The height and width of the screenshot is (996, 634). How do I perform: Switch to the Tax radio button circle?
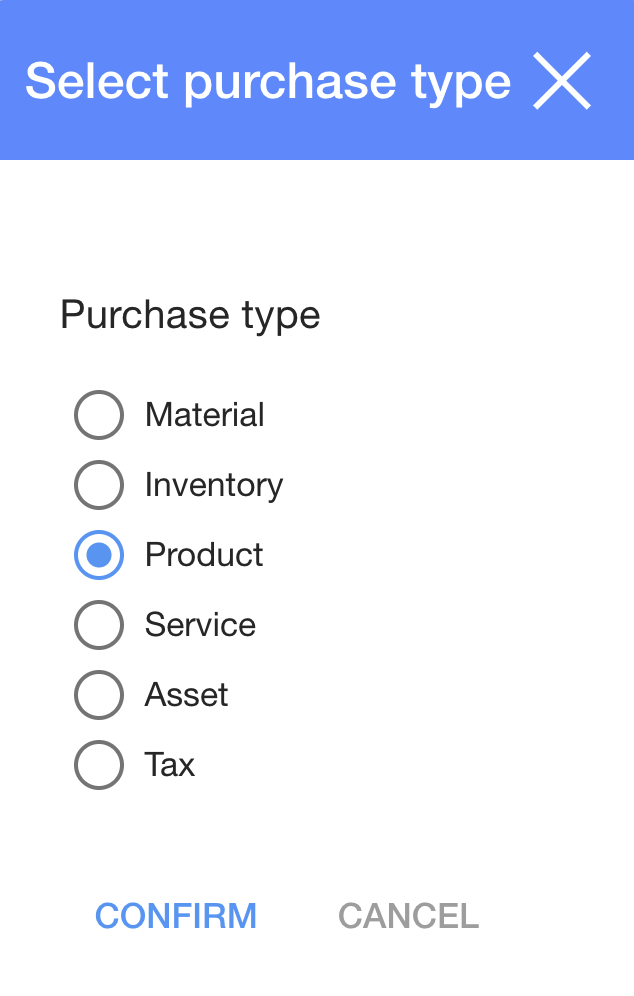(99, 765)
